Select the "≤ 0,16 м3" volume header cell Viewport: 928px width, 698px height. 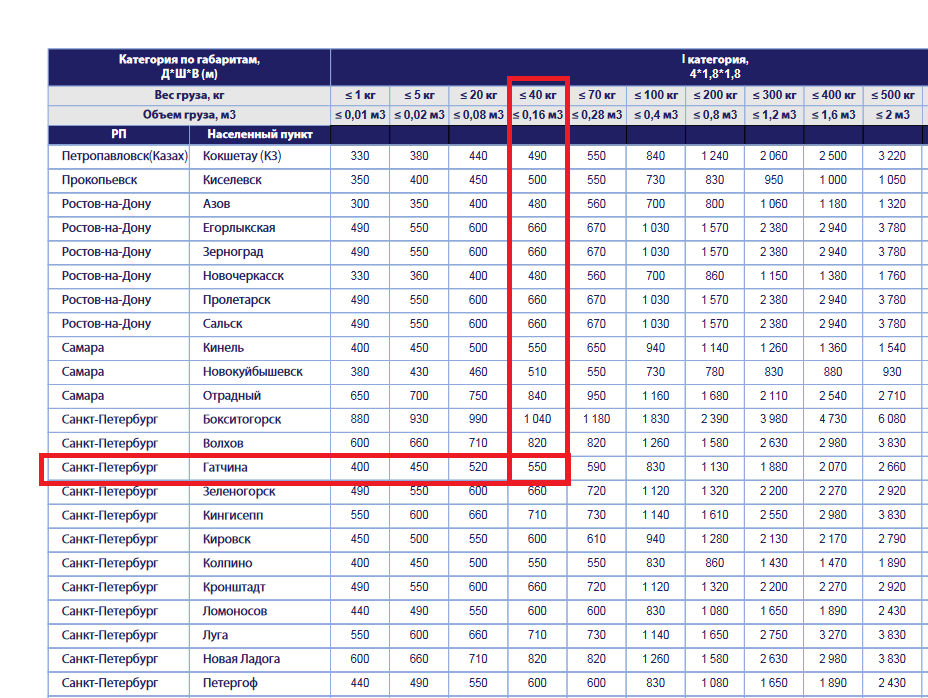(x=537, y=114)
